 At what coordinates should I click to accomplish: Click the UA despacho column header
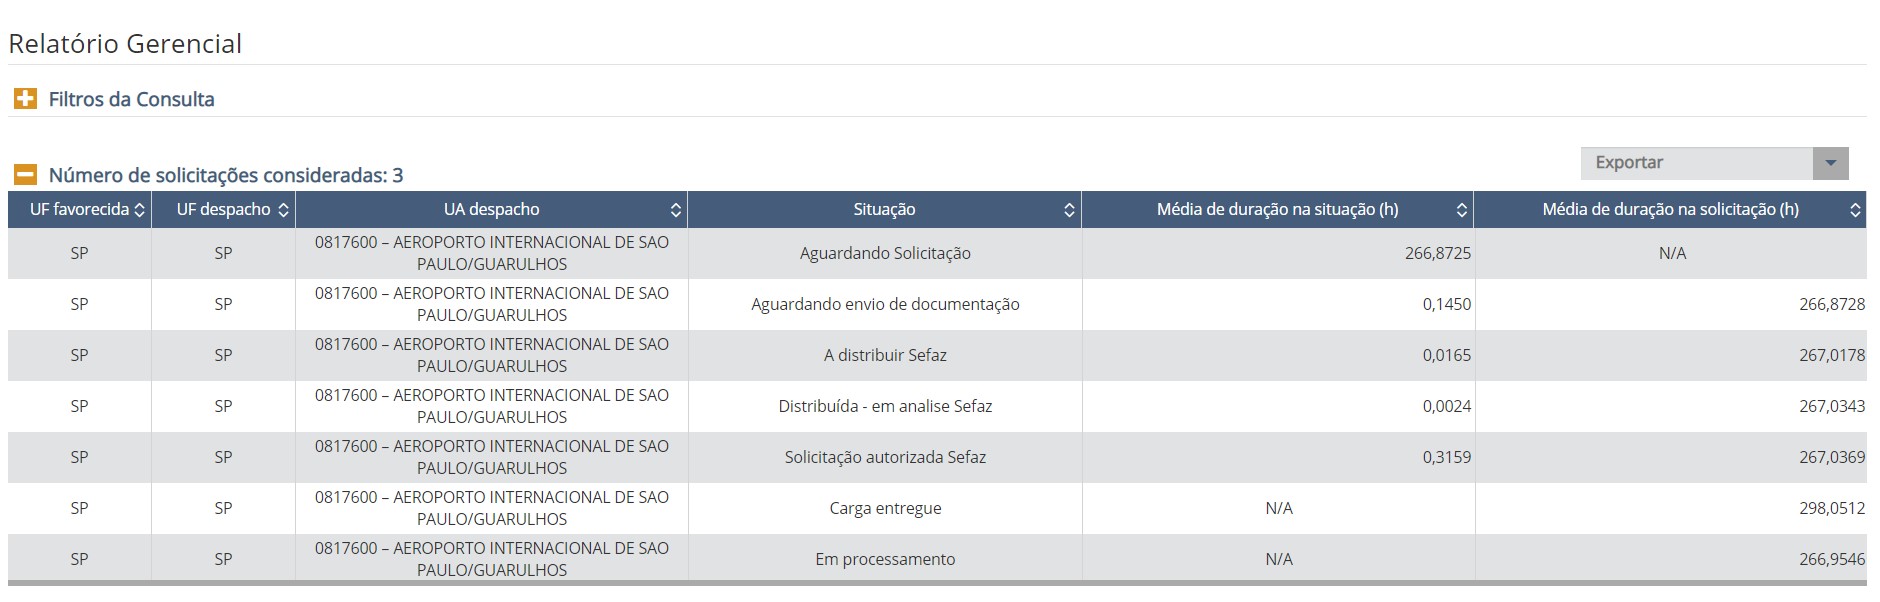(491, 210)
